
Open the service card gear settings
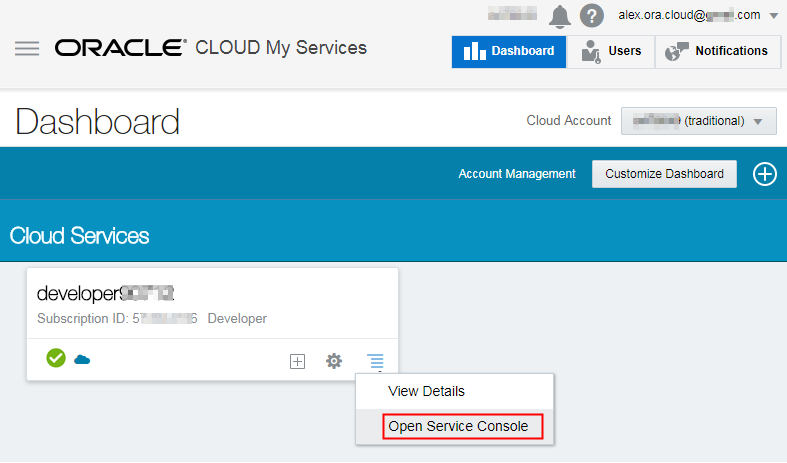coord(334,360)
